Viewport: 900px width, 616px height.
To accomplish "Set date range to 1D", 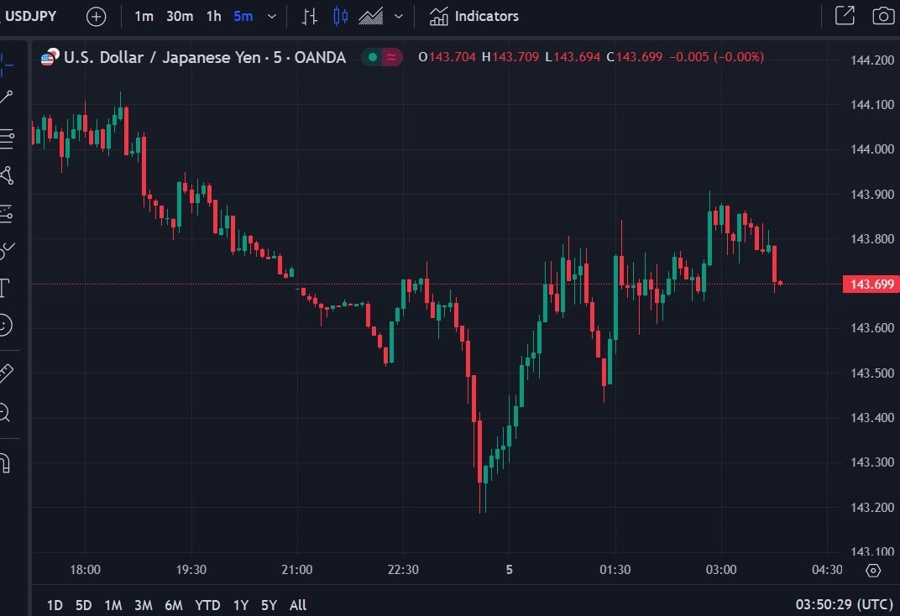I will pos(55,605).
